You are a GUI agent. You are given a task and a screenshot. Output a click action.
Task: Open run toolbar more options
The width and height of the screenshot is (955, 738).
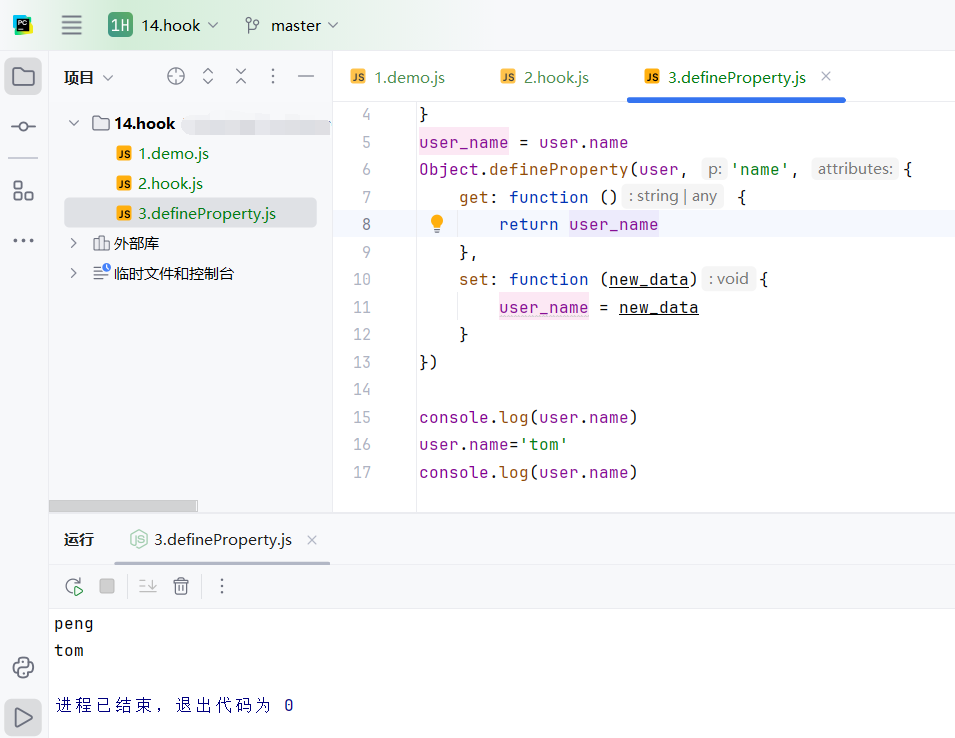222,586
